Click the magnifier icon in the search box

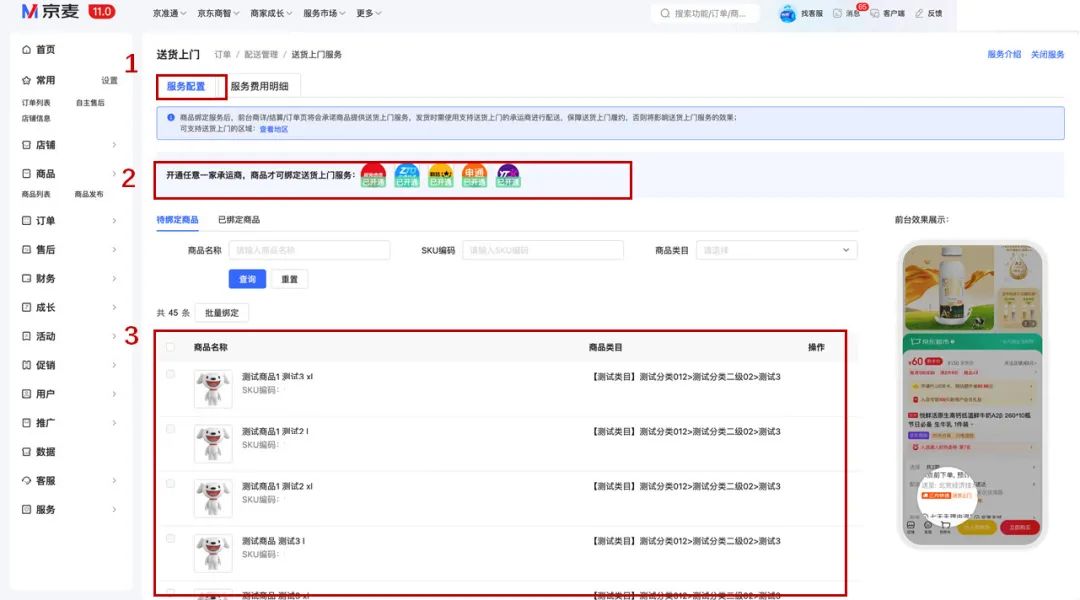[665, 13]
